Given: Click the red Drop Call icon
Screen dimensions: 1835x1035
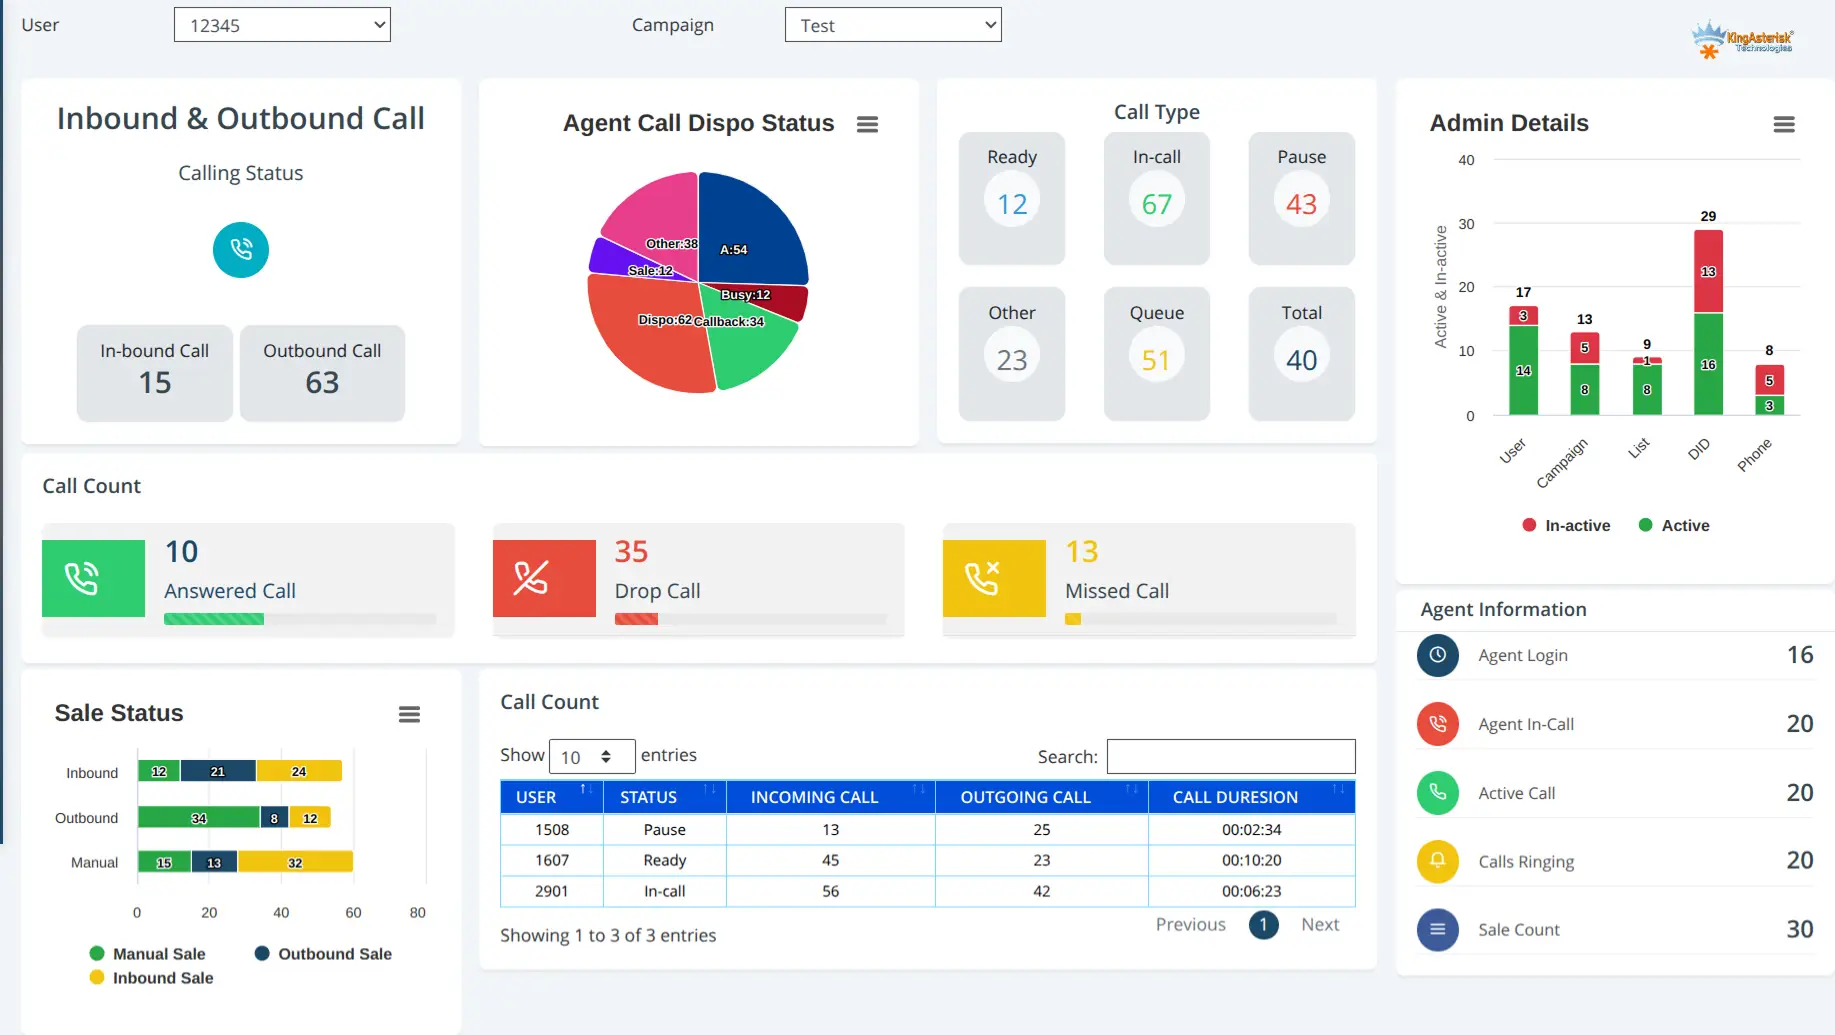Looking at the screenshot, I should 544,578.
